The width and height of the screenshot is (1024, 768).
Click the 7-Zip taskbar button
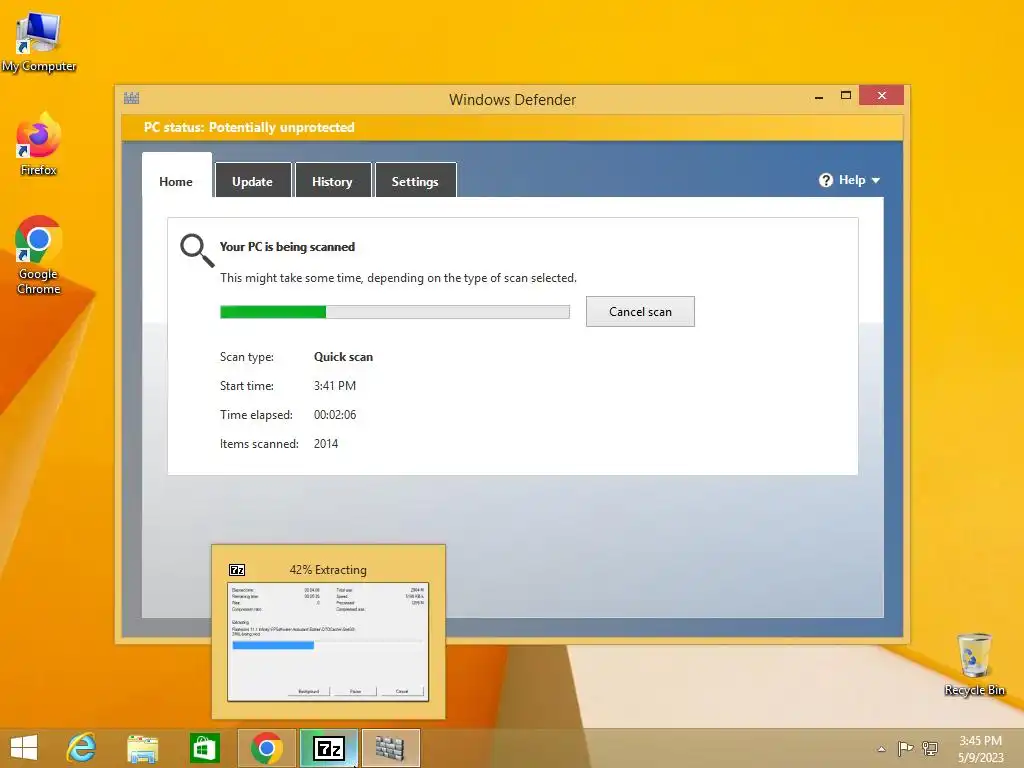coord(328,748)
